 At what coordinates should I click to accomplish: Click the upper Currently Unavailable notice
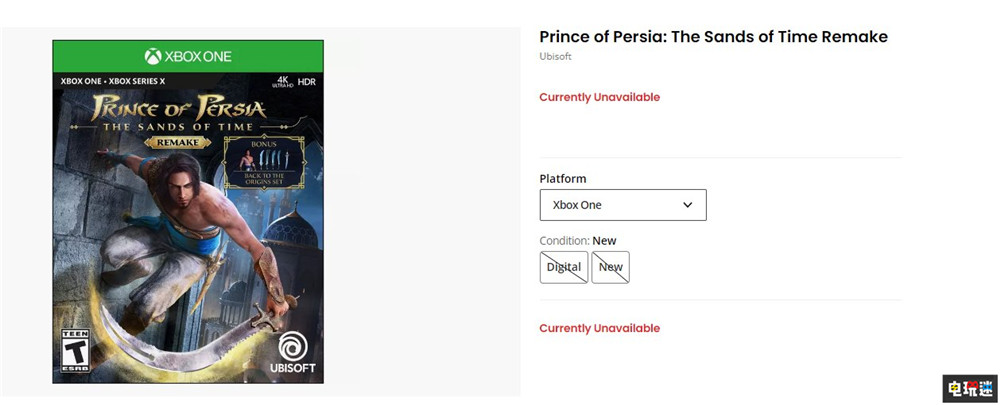coord(599,97)
